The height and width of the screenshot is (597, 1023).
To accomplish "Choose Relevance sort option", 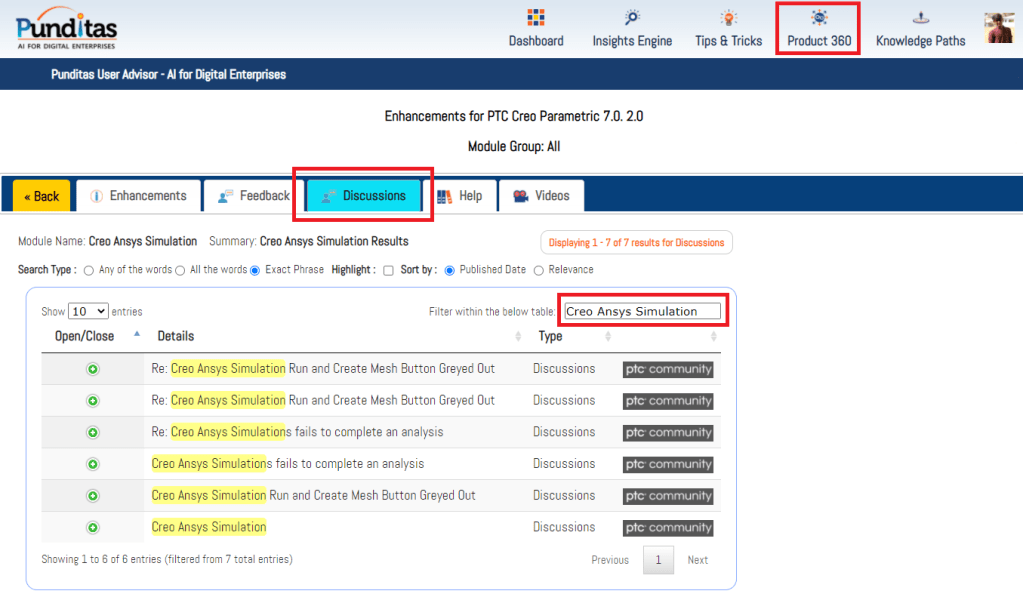I will (539, 270).
